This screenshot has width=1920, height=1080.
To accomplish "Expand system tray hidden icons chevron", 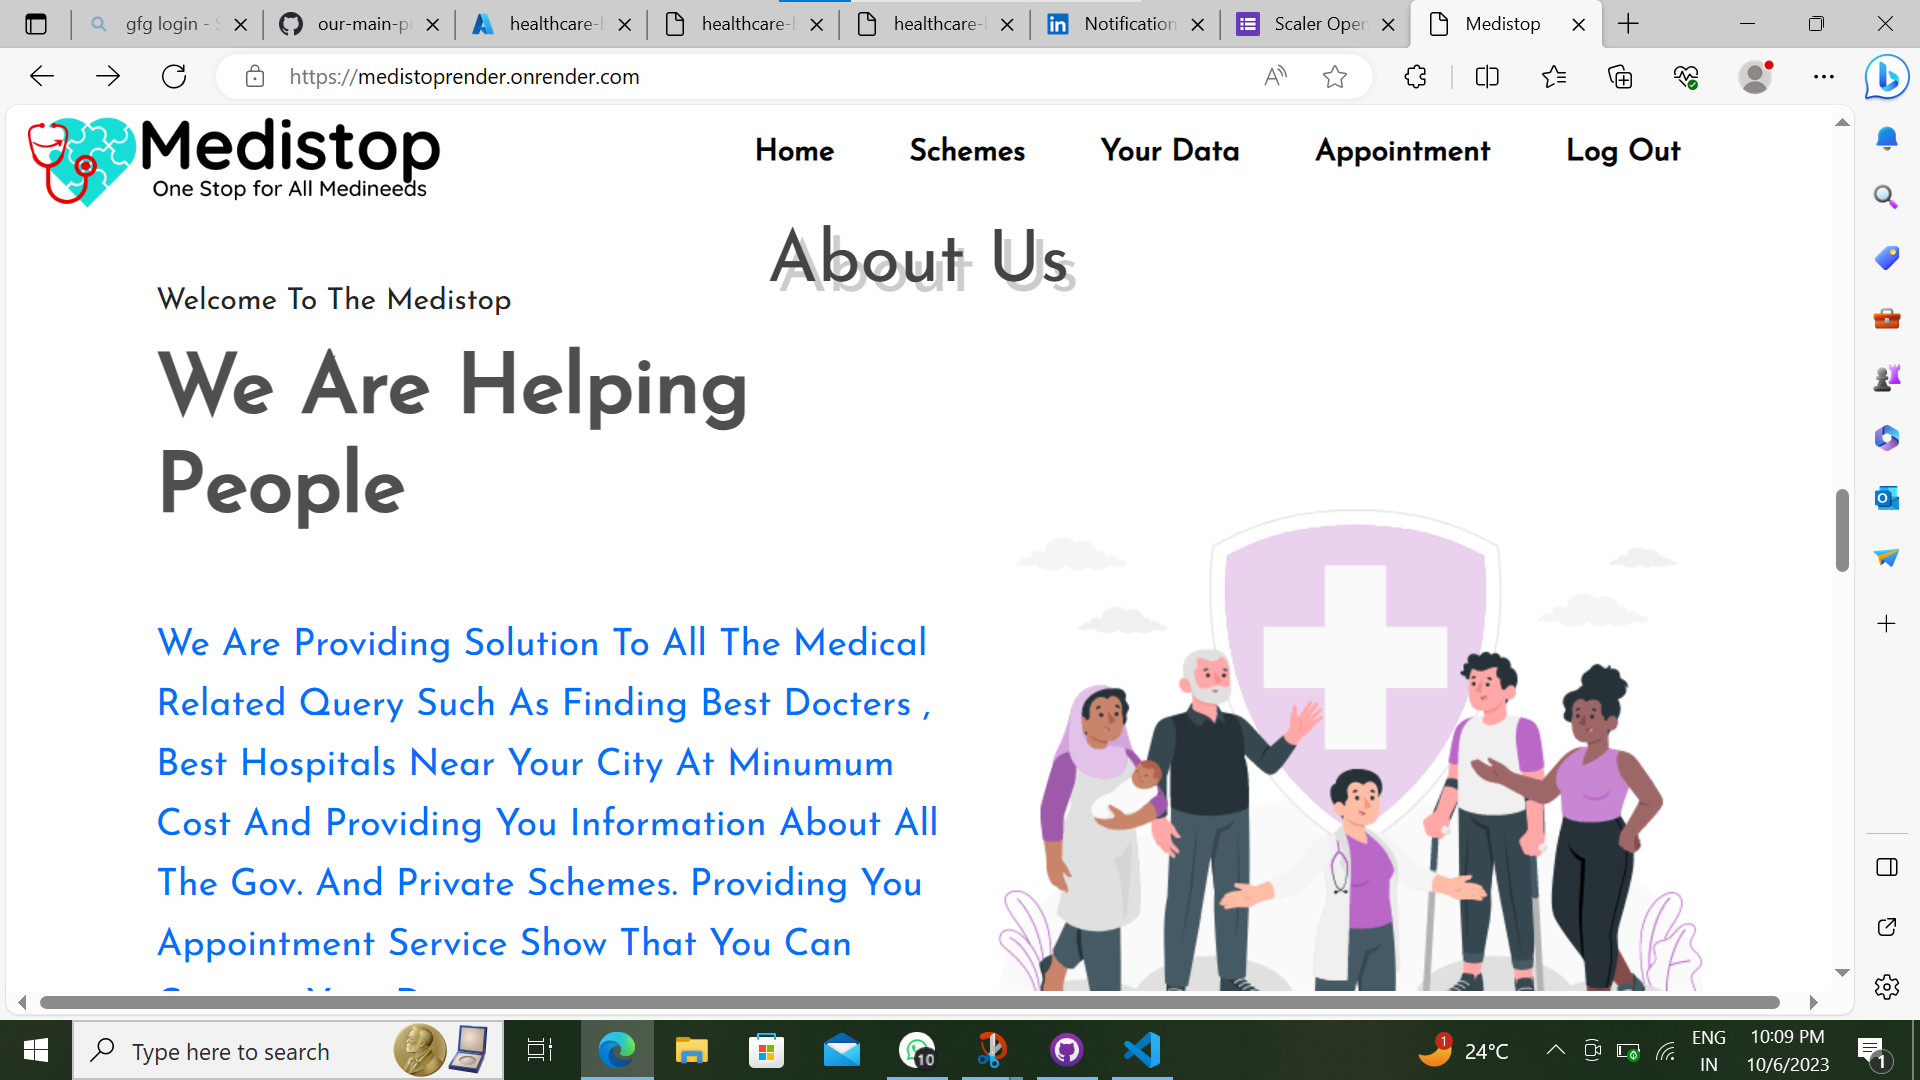I will click(1555, 1050).
